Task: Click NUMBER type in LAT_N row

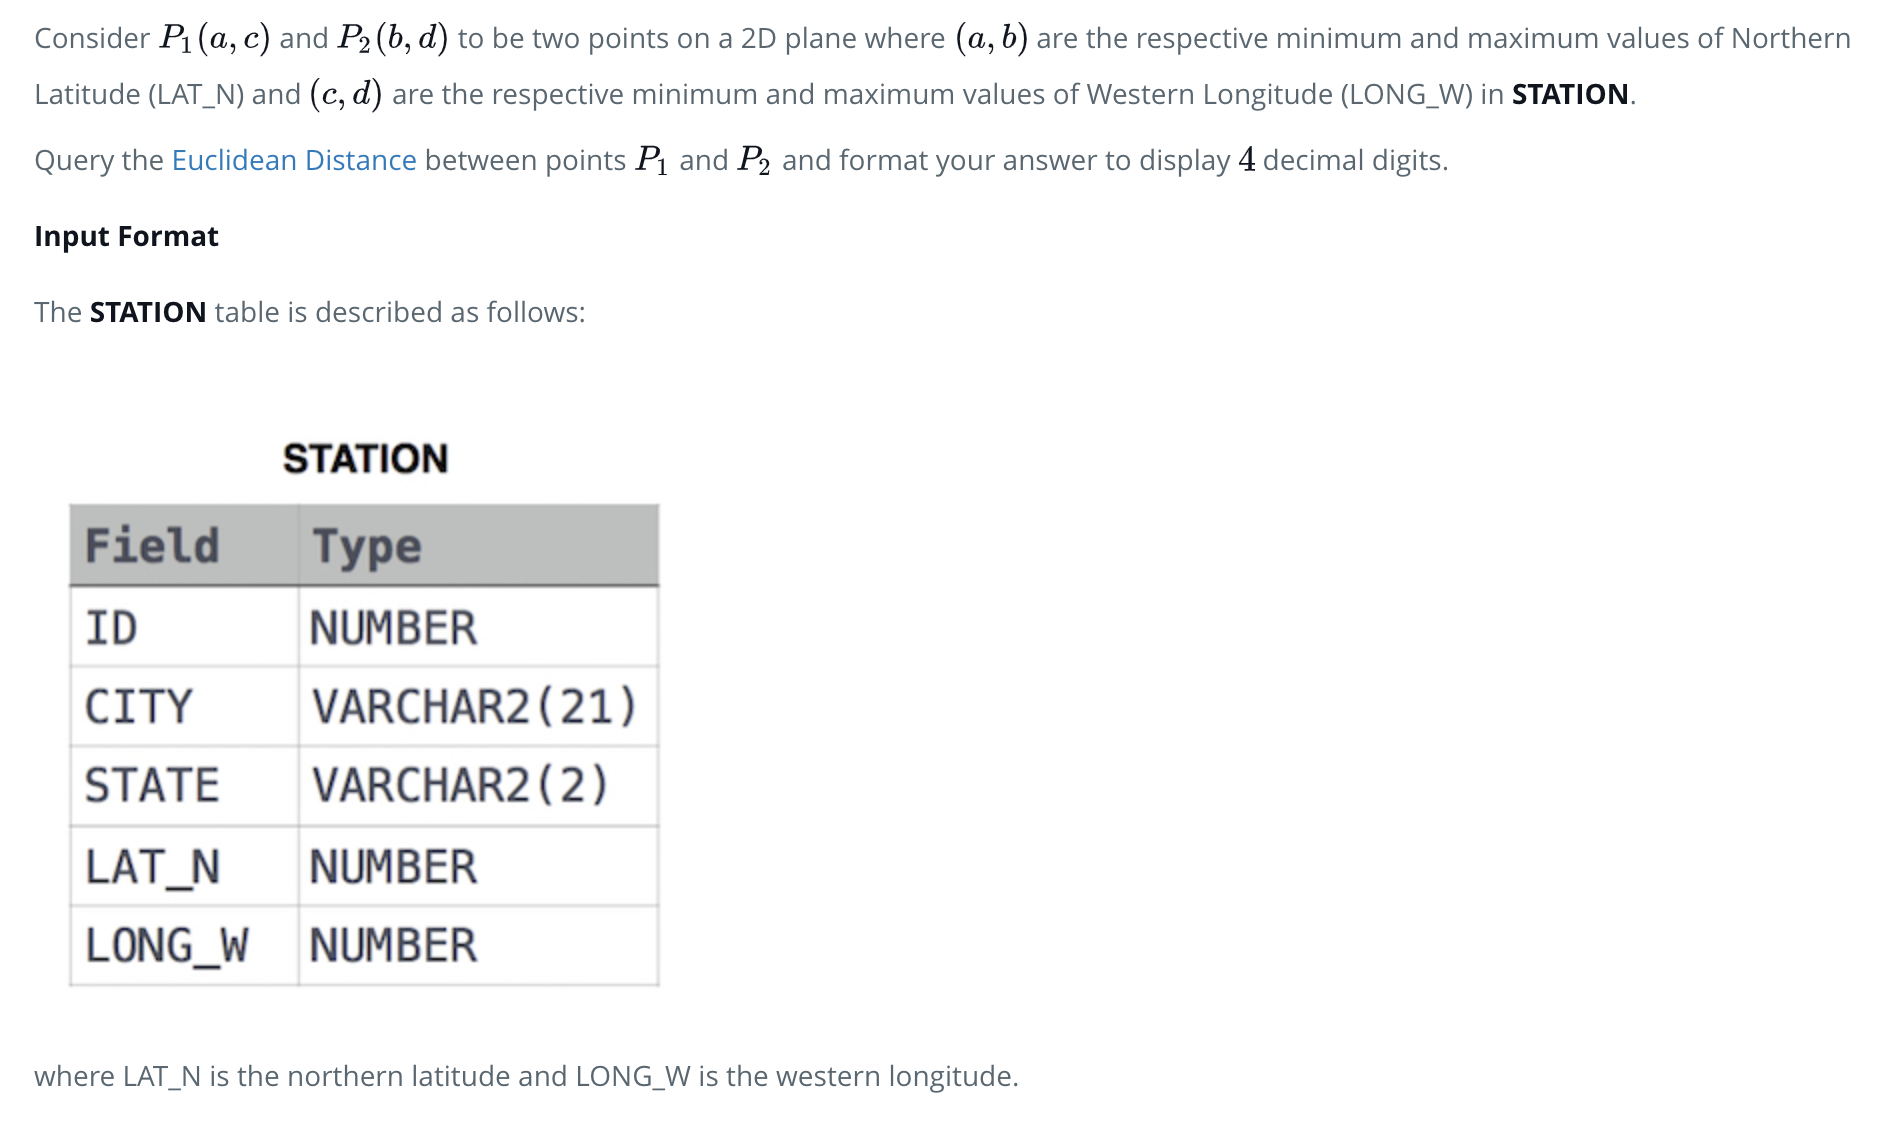Action: tap(478, 866)
